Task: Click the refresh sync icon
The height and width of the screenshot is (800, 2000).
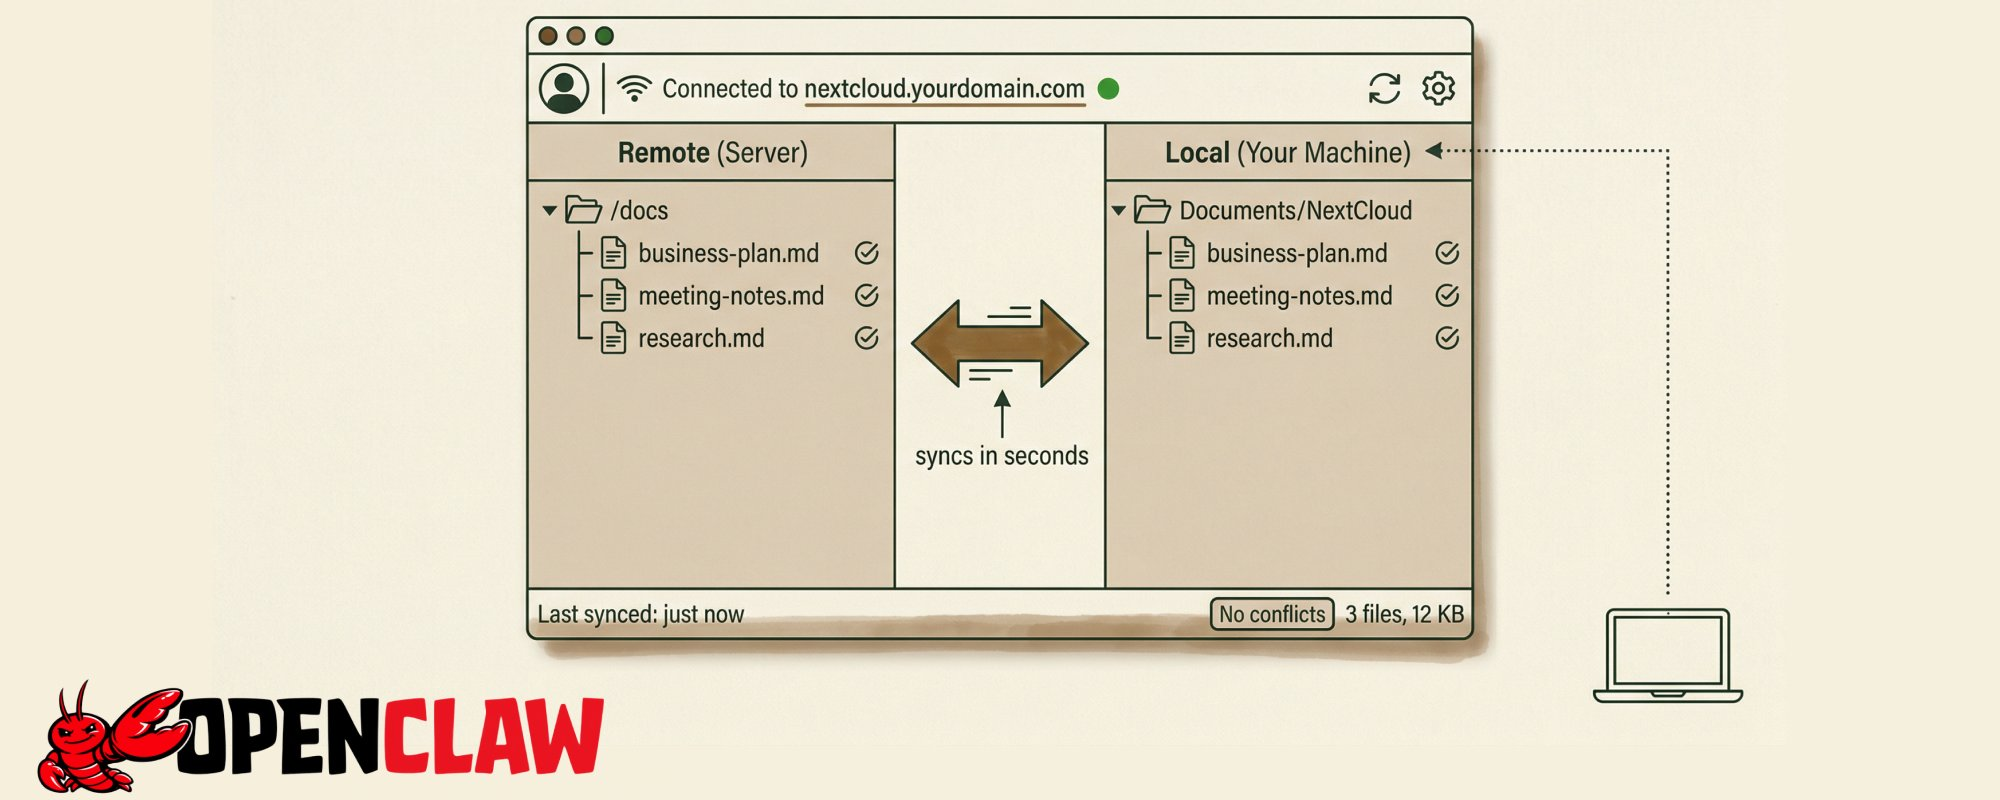Action: point(1384,89)
